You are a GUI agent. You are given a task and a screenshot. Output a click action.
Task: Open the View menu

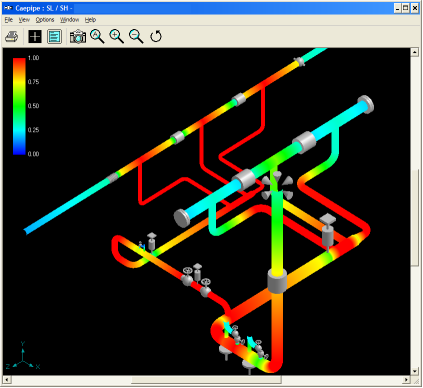[x=24, y=20]
